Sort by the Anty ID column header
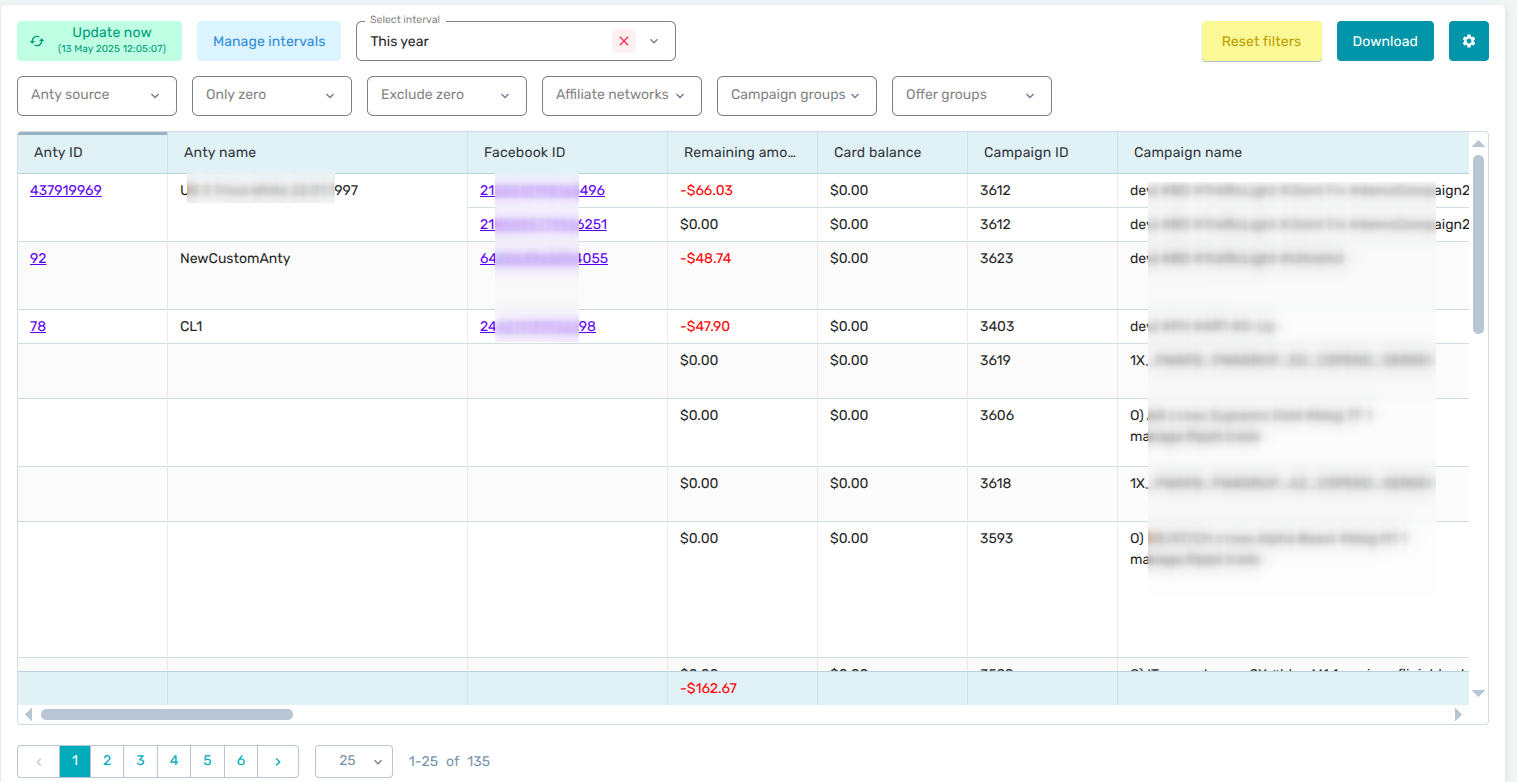This screenshot has width=1517, height=782. click(x=92, y=153)
